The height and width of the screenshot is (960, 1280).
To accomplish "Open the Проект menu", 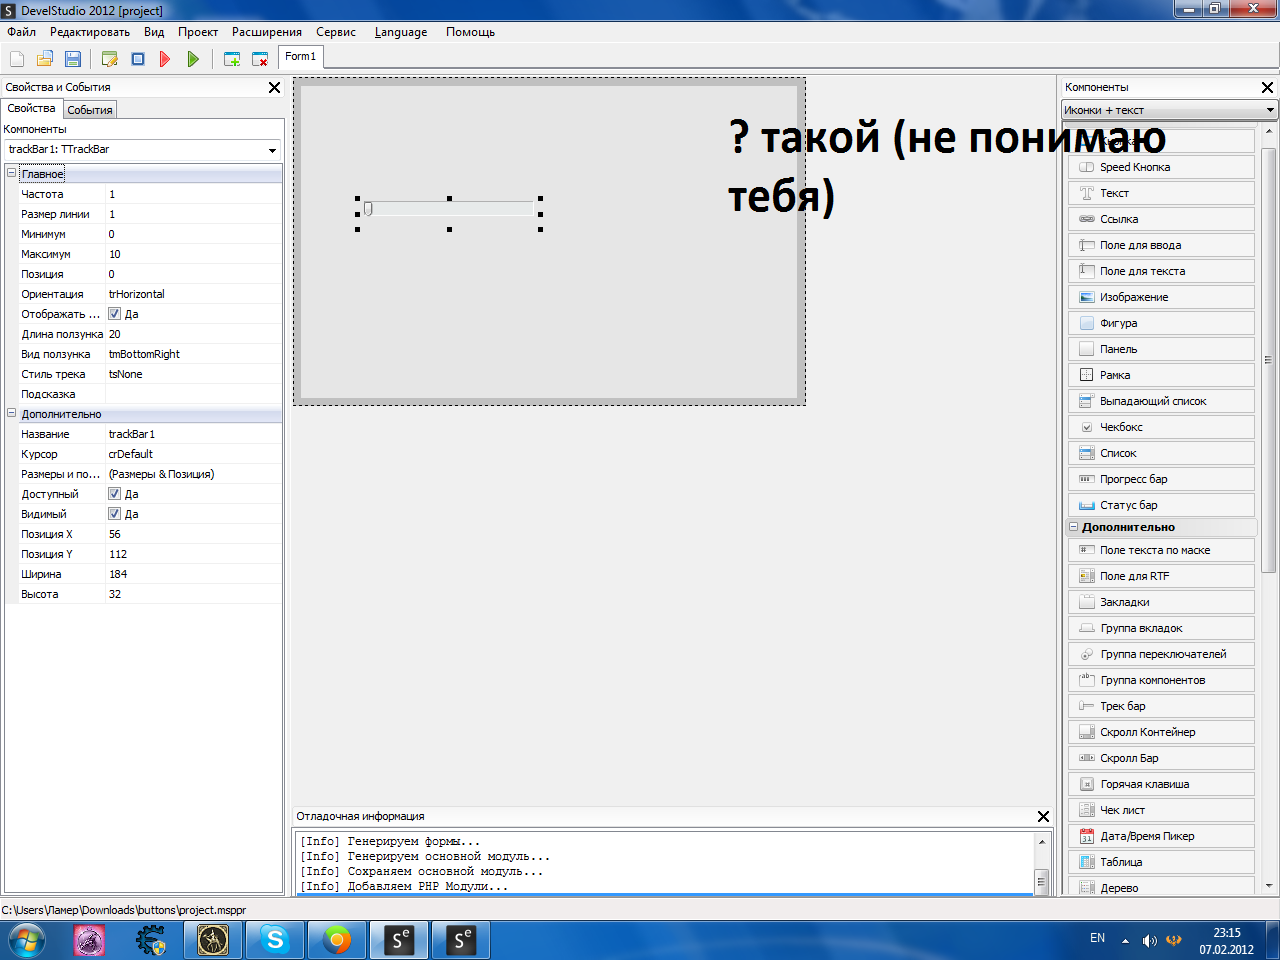I will coord(198,32).
